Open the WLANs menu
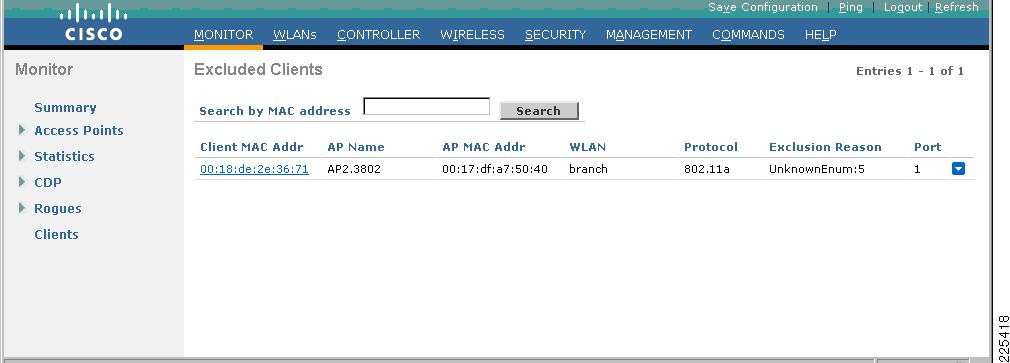The image size is (1010, 363). point(295,35)
